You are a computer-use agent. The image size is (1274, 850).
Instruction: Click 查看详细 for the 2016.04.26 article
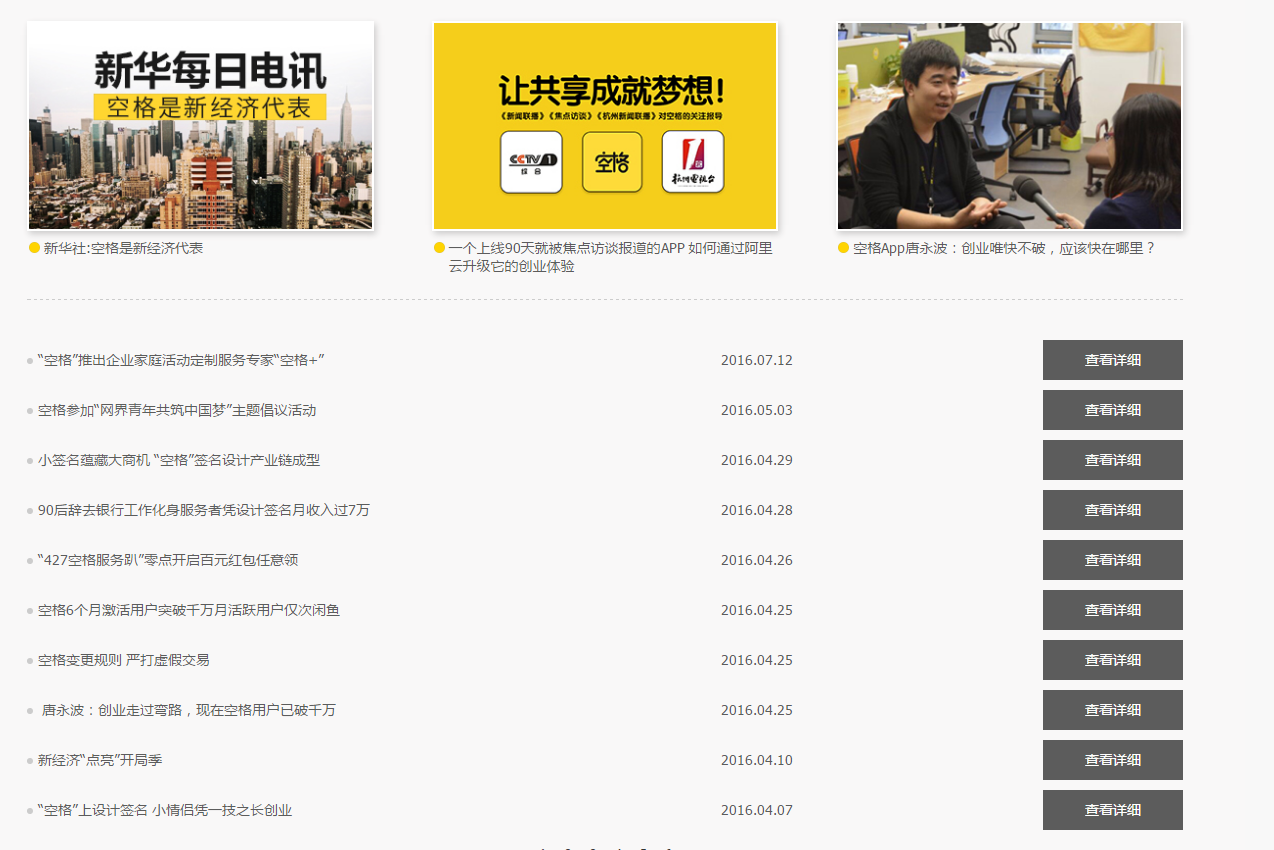click(x=1113, y=560)
